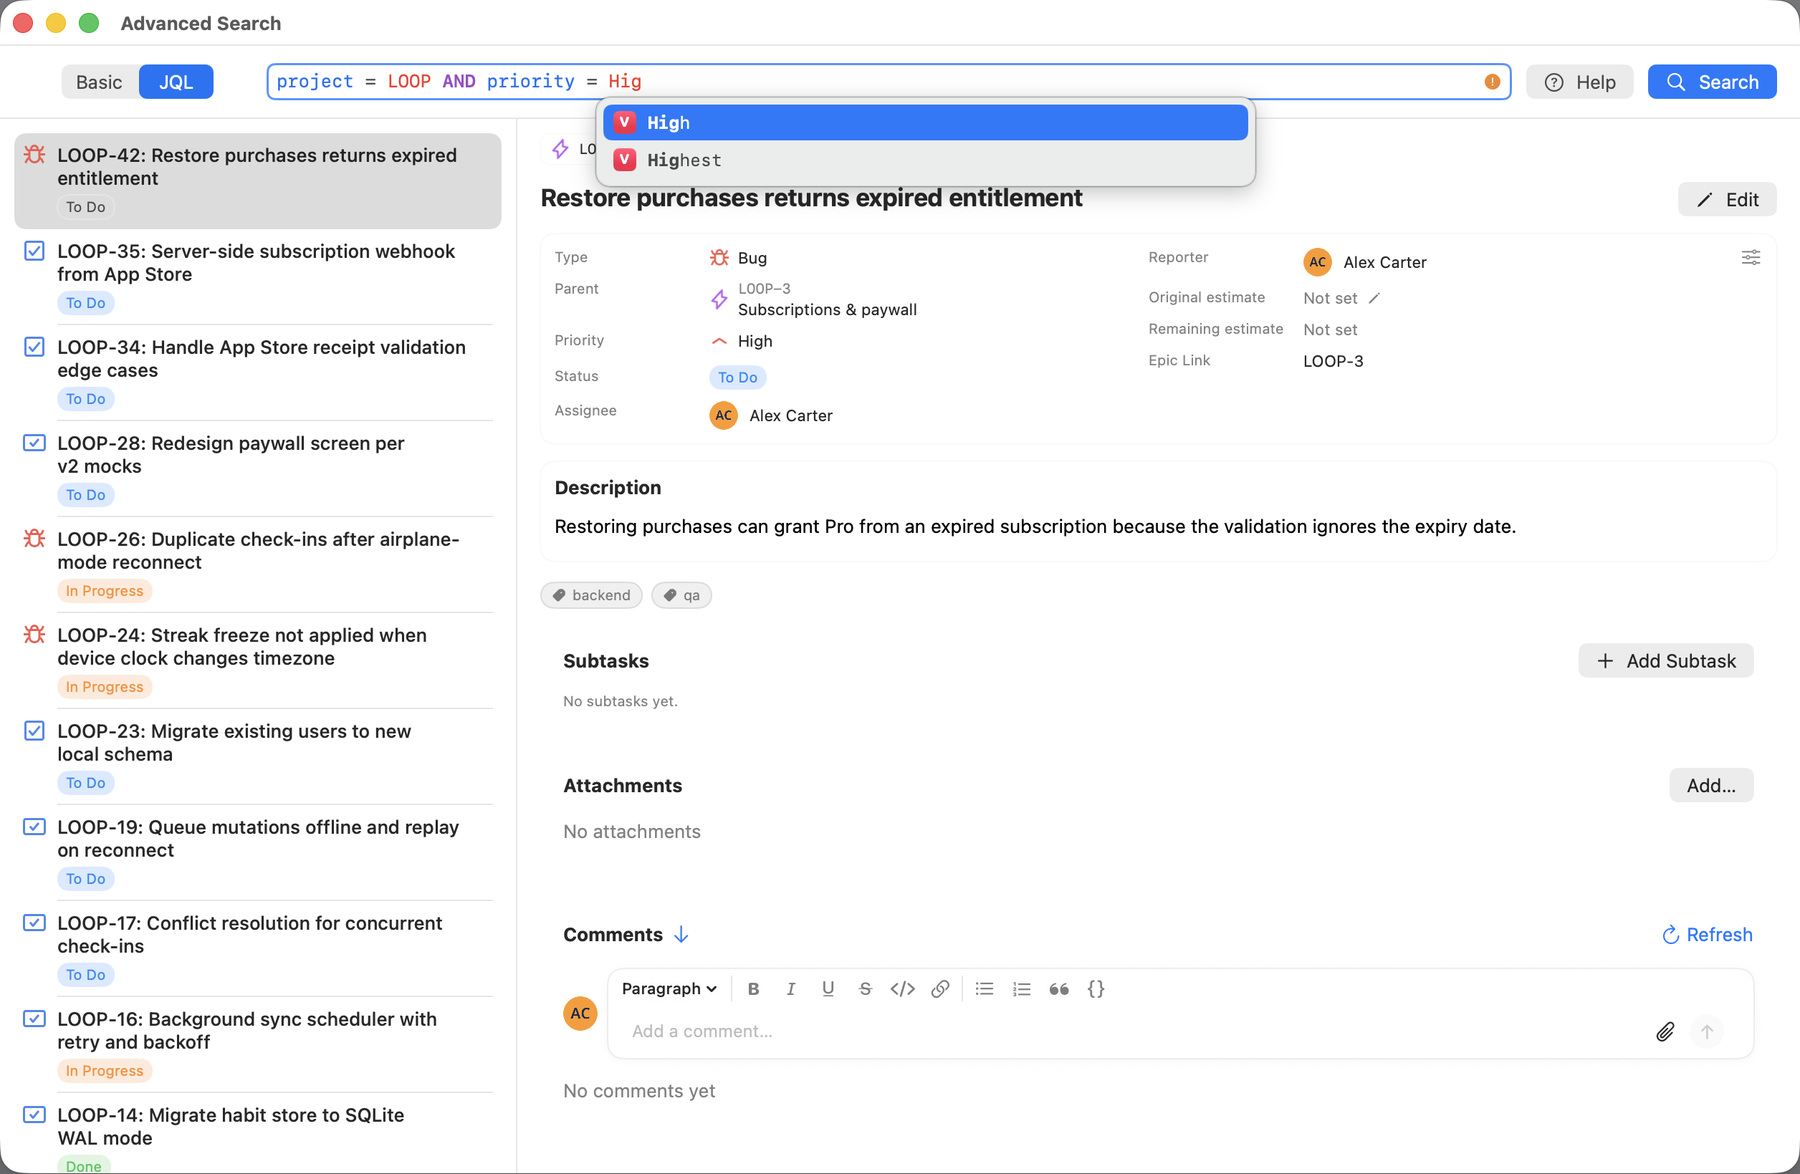The height and width of the screenshot is (1174, 1800).
Task: Open LOOP-14 Migrate habit store issue
Action: tap(258, 1135)
